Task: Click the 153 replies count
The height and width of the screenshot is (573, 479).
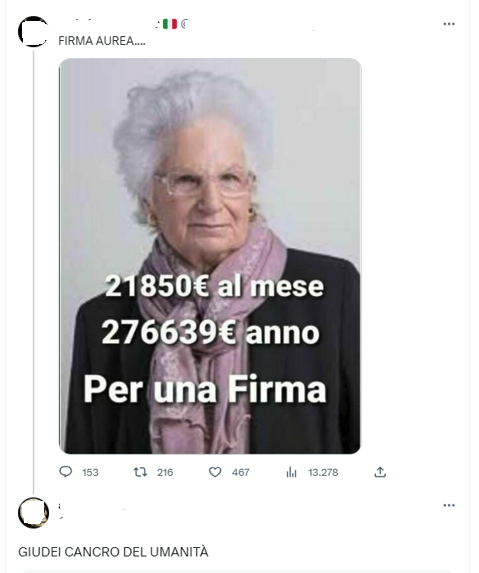Action: [90, 473]
